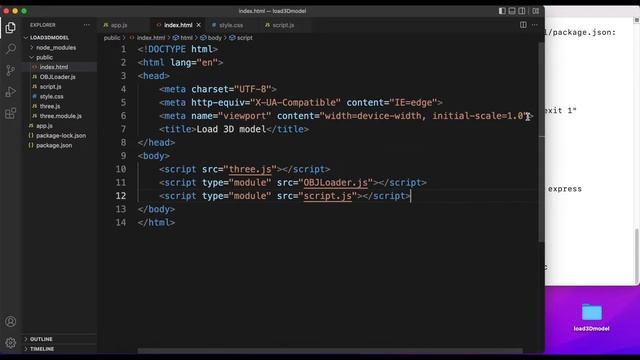Click the closing head tag on line 8
Viewport: 640px width, 360px height.
coord(156,142)
